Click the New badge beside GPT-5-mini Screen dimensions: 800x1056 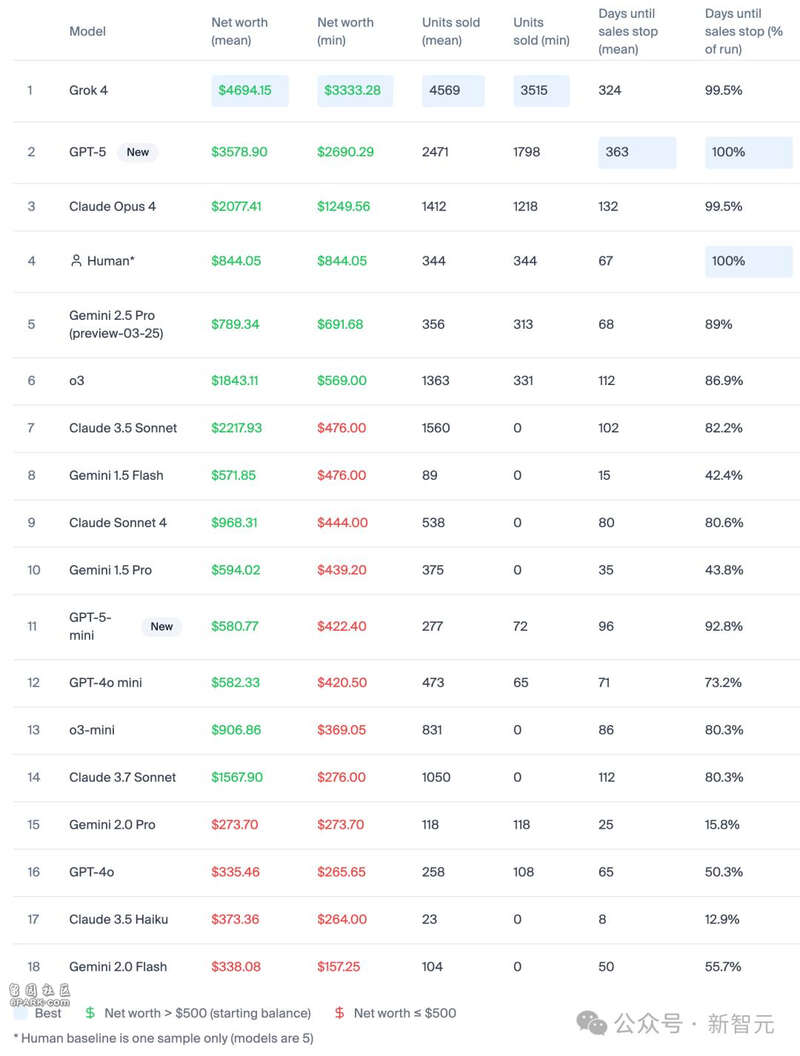coord(162,626)
